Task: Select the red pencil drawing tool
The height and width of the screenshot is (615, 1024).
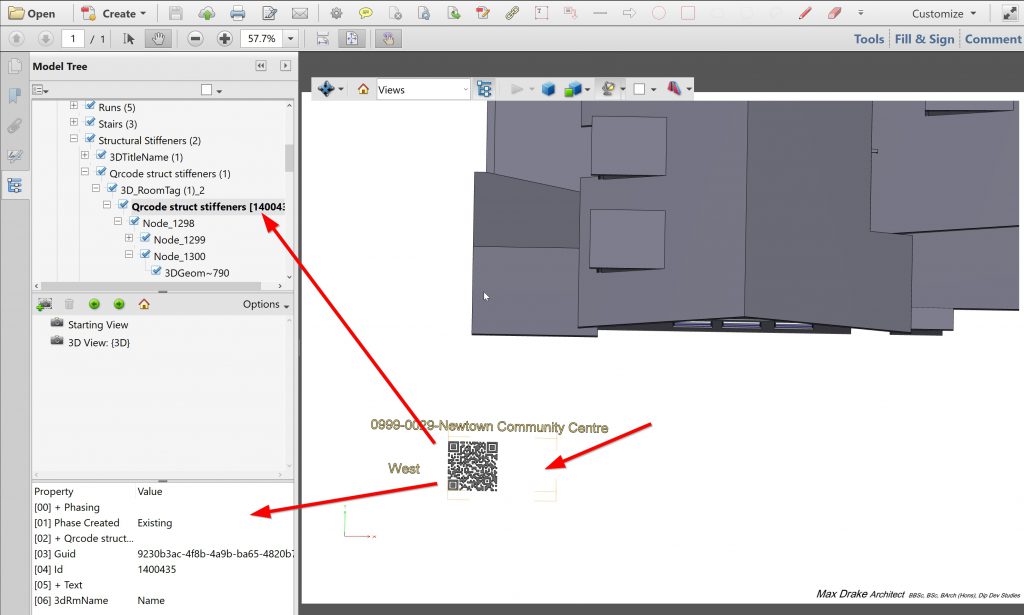Action: (806, 14)
